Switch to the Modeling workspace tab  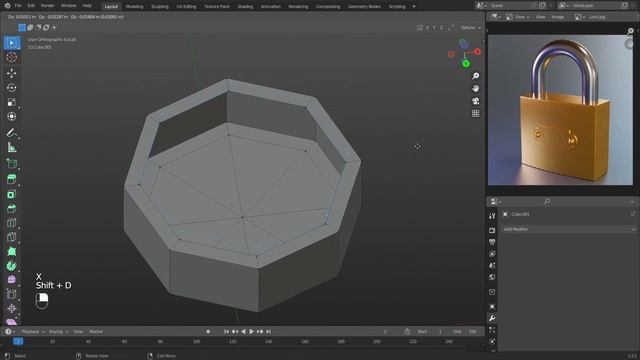134,7
